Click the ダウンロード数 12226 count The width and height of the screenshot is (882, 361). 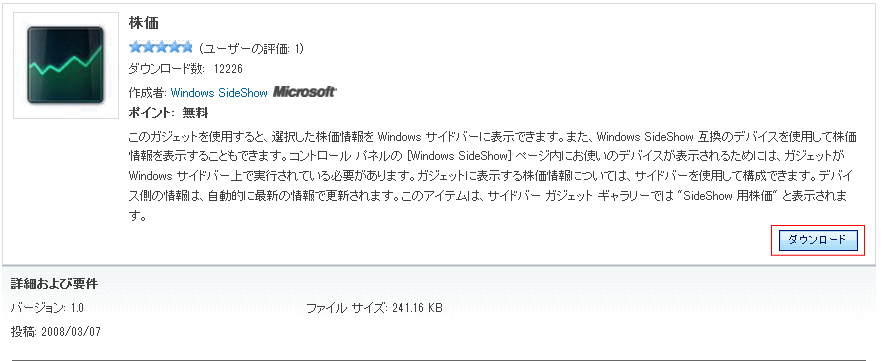pyautogui.click(x=186, y=69)
